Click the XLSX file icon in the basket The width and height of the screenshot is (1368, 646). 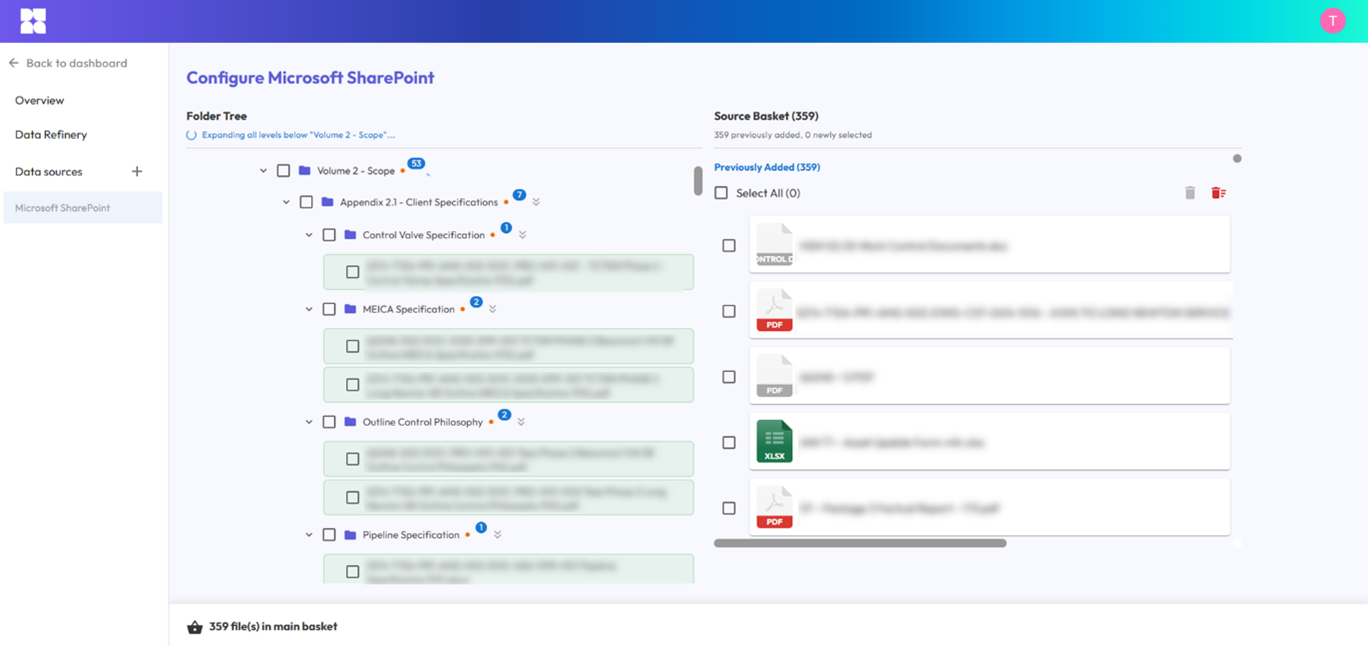(774, 442)
